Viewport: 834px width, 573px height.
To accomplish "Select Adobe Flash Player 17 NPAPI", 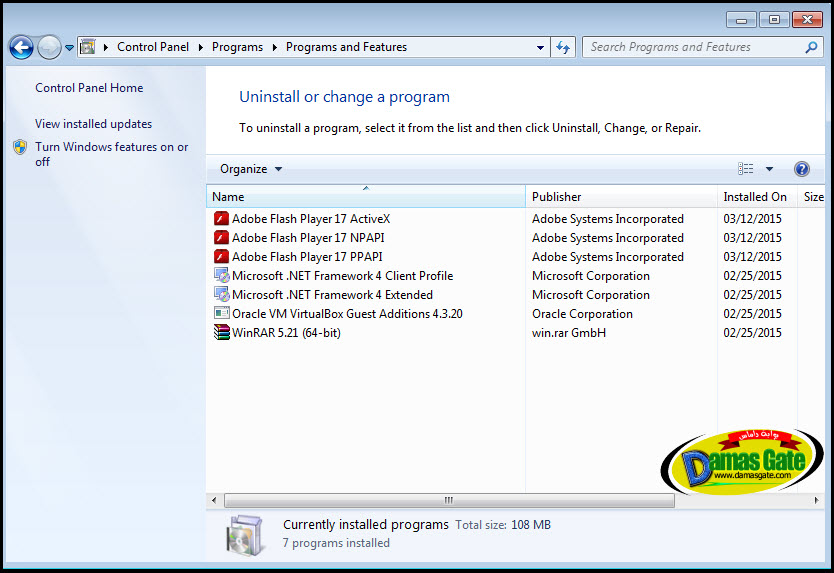I will coord(308,238).
